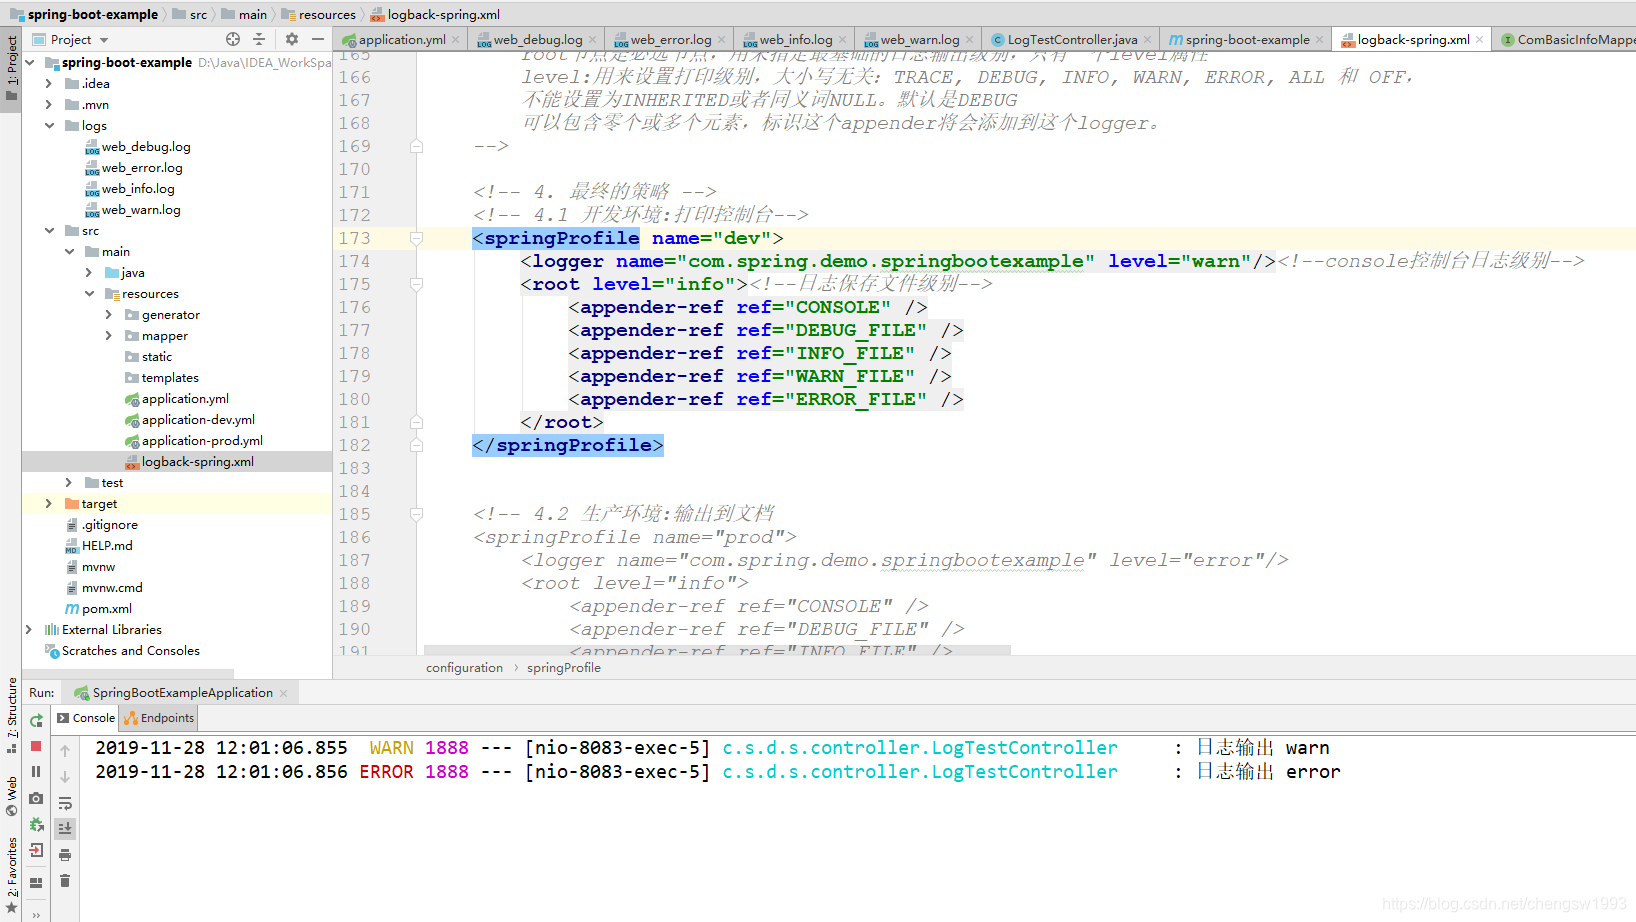Expand the generator folder
The image size is (1636, 922).
click(x=109, y=314)
